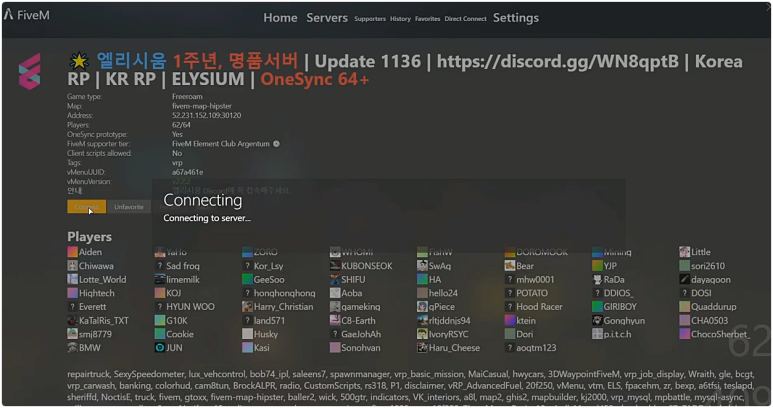
Task: Open the Favorites tab
Action: click(x=427, y=19)
